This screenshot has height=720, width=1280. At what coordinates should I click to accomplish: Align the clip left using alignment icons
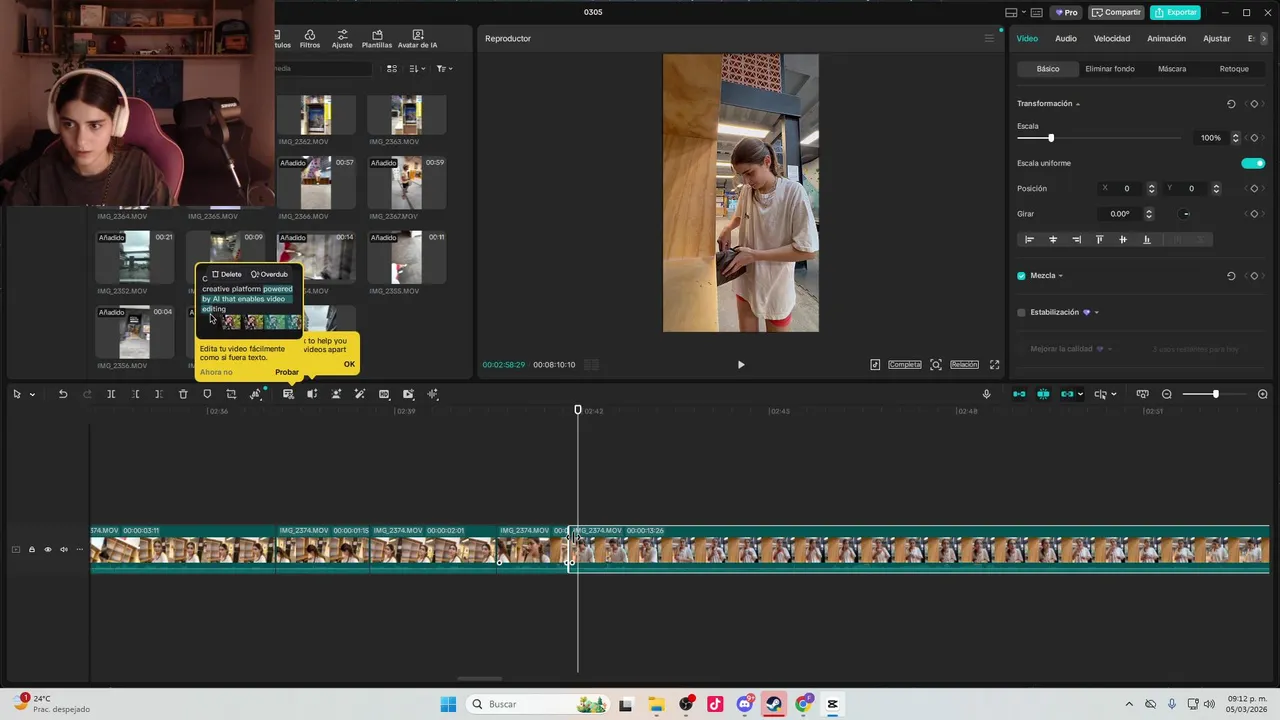1029,240
